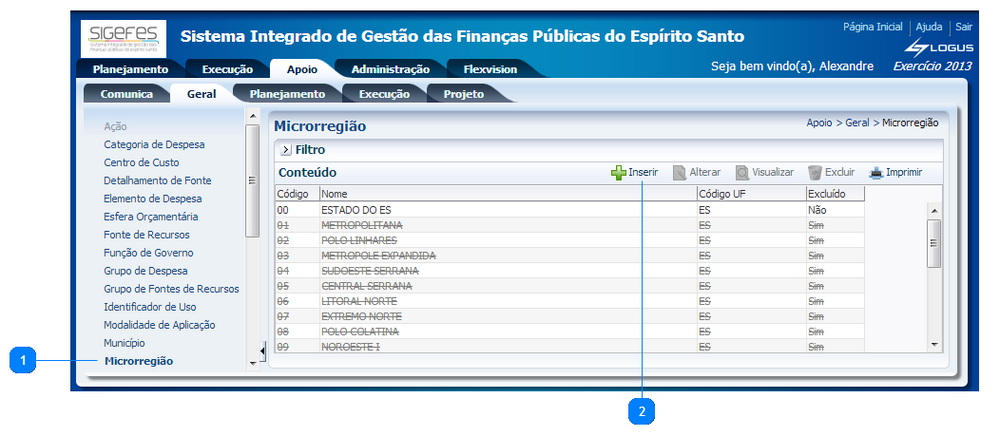This screenshot has height=436, width=1000.
Task: Click the Excluir trash icon
Action: click(x=815, y=173)
